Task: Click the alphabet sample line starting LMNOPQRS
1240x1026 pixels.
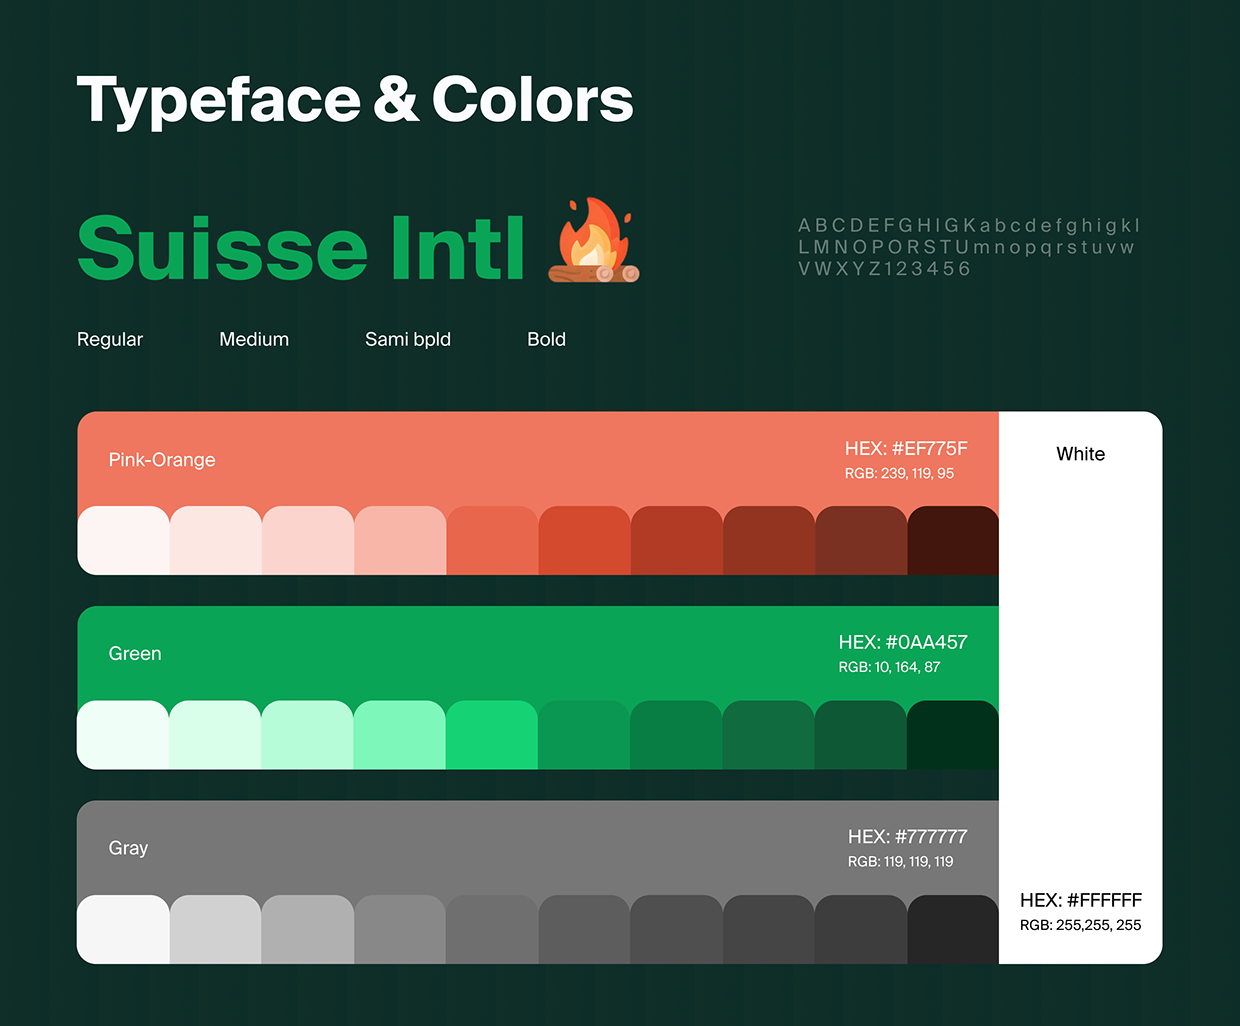Action: (966, 247)
